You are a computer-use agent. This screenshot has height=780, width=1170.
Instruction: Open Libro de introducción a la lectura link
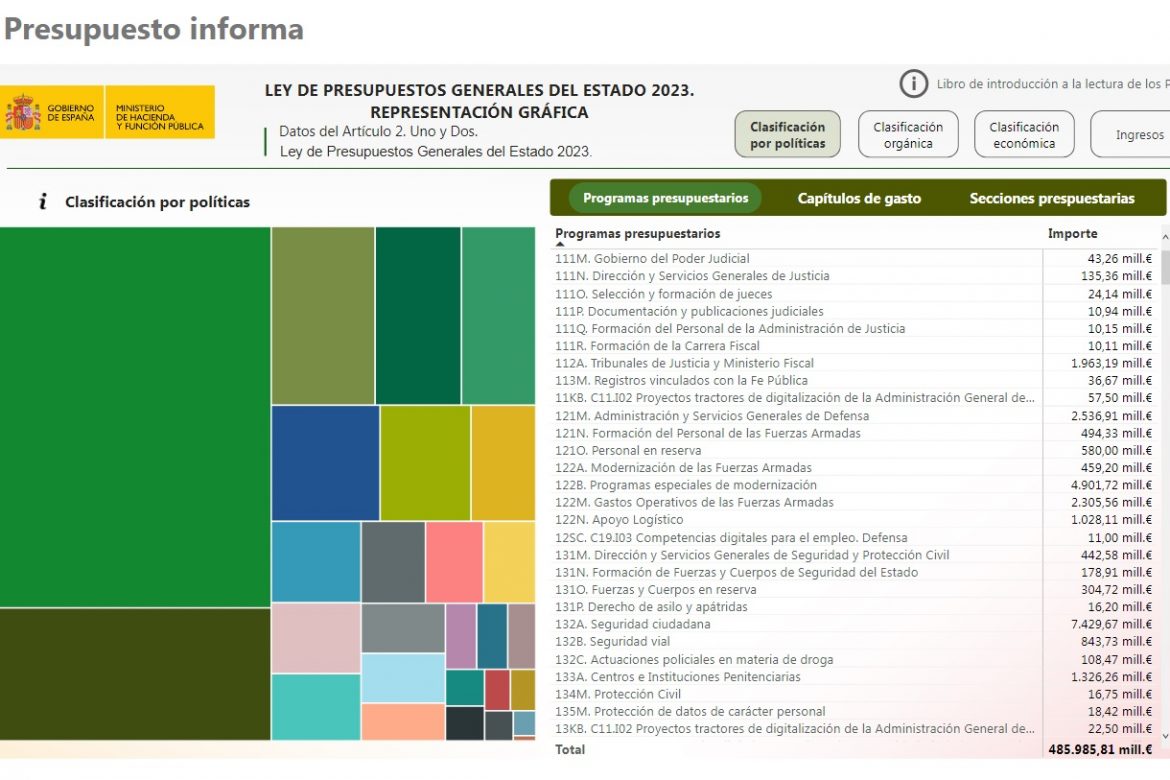click(x=1053, y=84)
